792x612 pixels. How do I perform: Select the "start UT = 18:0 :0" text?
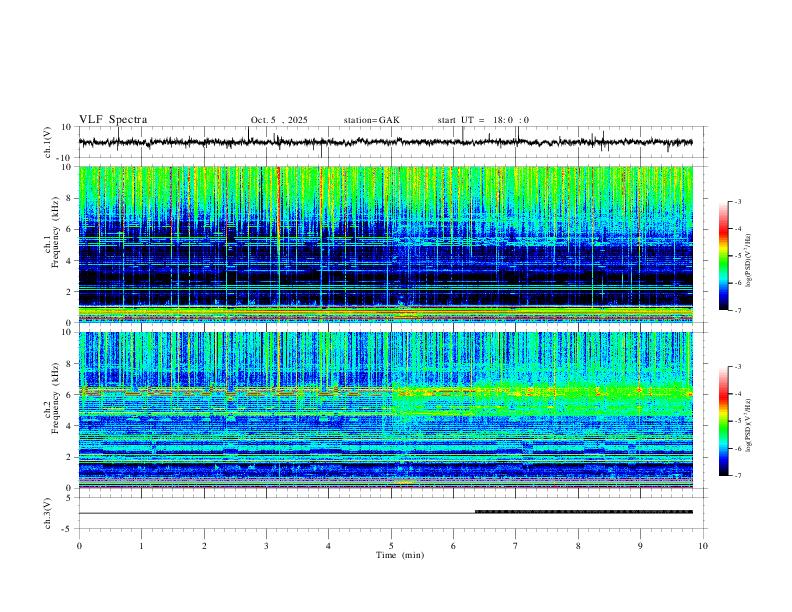click(x=483, y=120)
